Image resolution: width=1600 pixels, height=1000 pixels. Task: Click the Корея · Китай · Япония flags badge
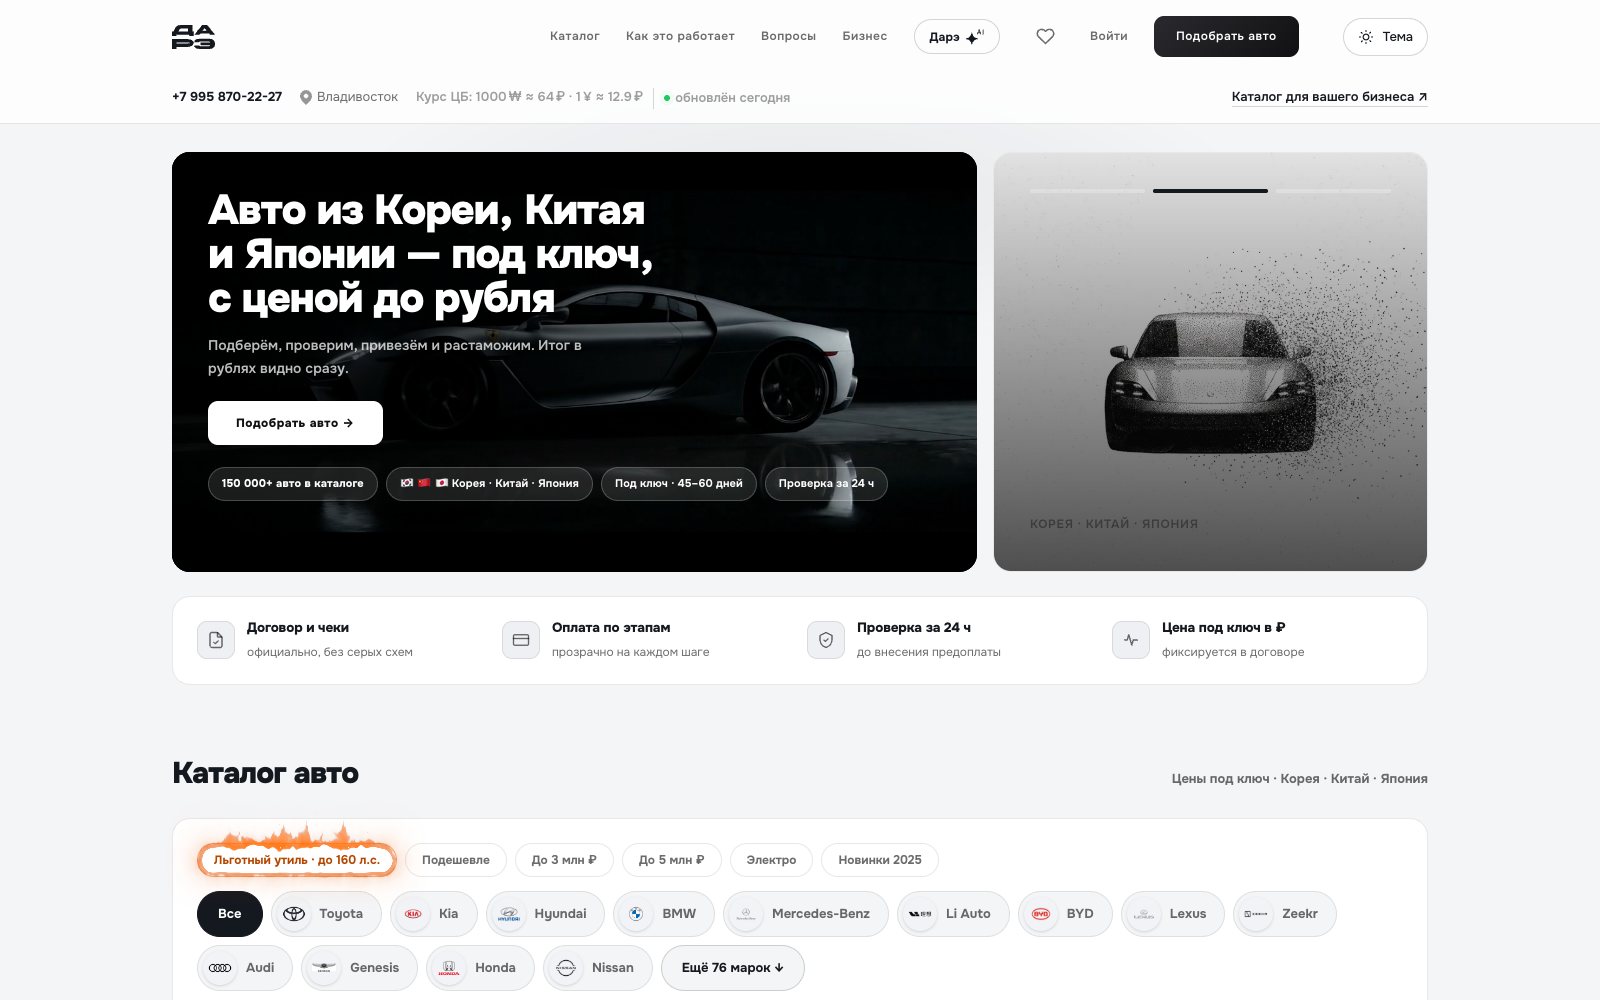pos(489,483)
